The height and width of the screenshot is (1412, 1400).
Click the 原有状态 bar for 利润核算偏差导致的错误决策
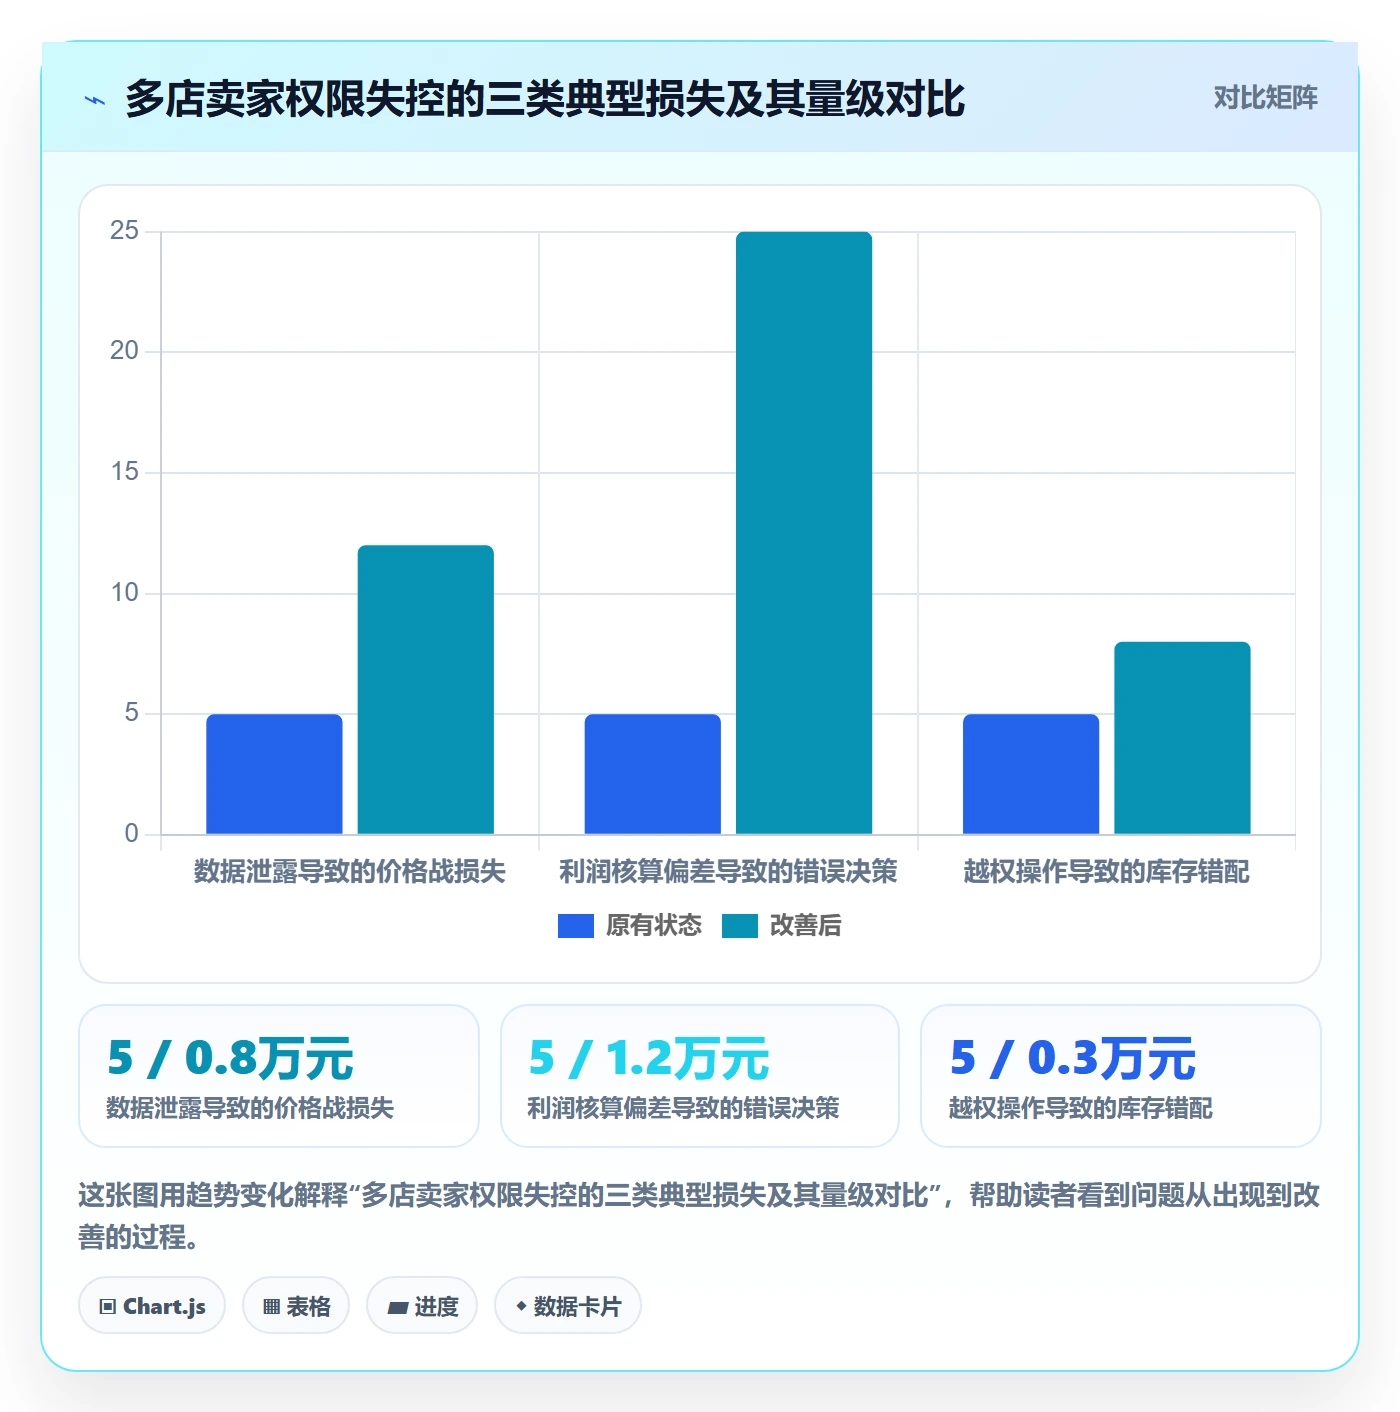tap(653, 774)
